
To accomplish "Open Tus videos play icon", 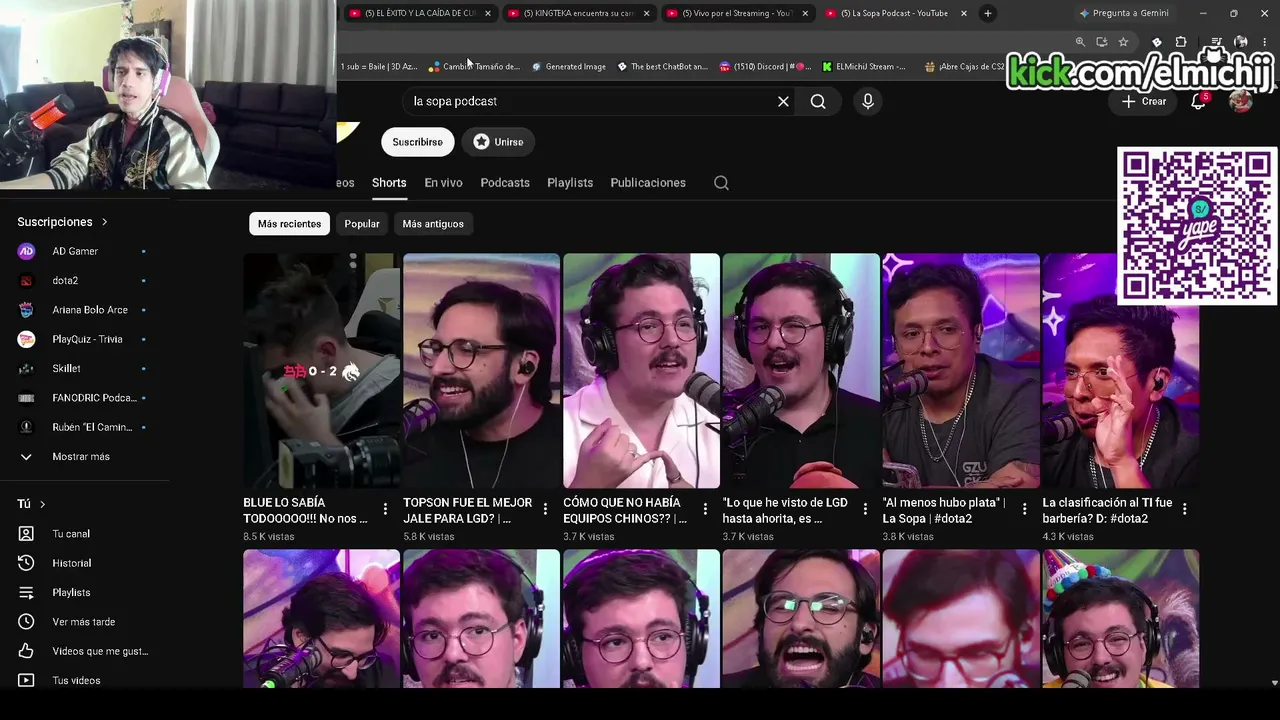I will coord(27,681).
